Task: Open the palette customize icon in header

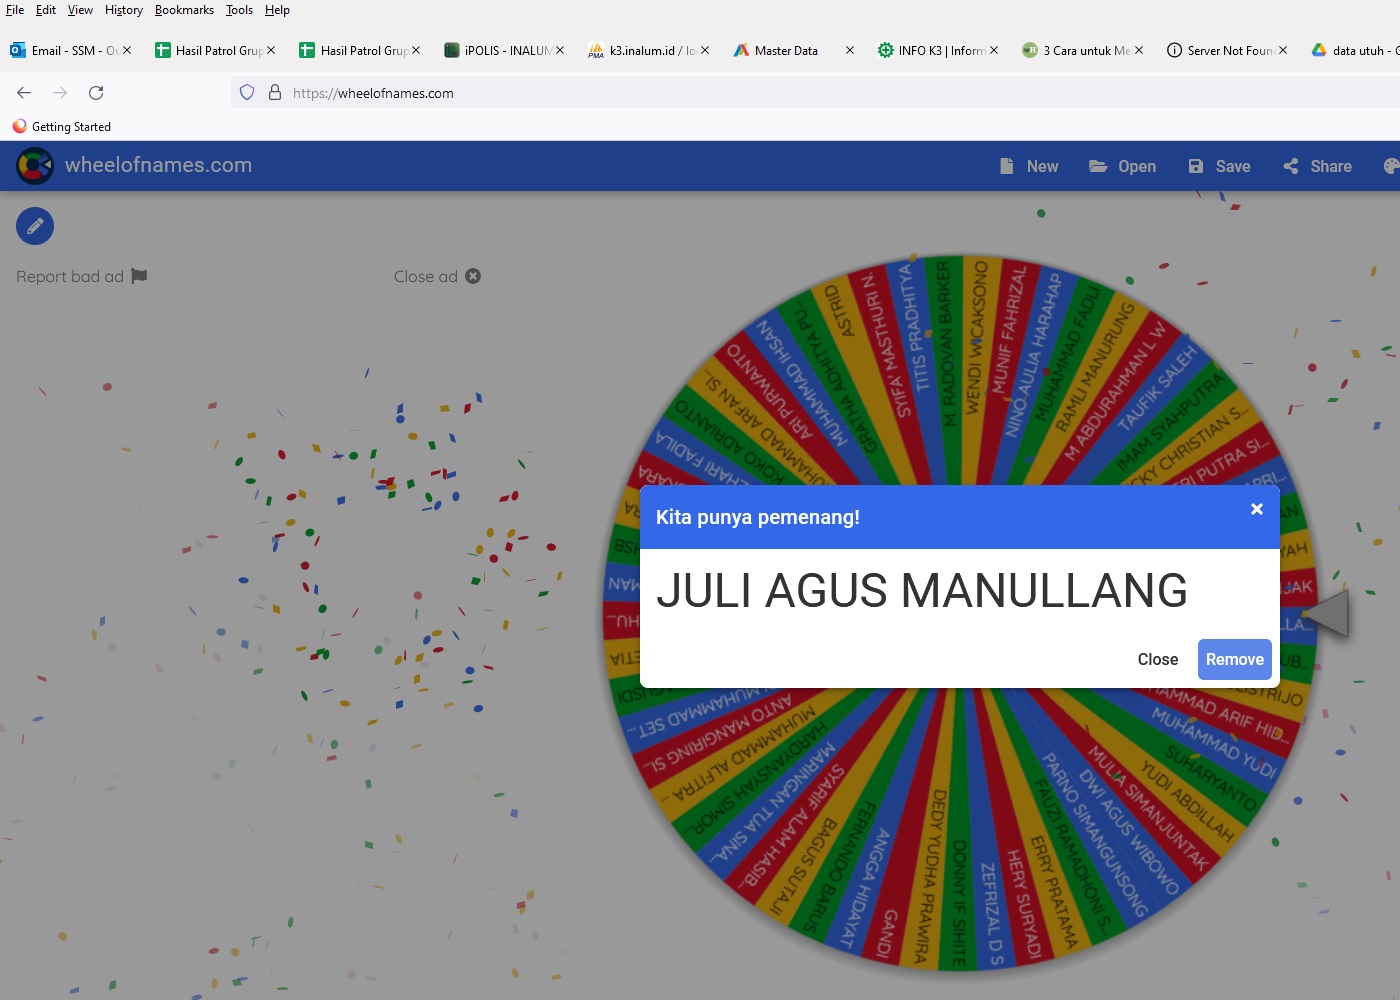Action: click(1390, 166)
